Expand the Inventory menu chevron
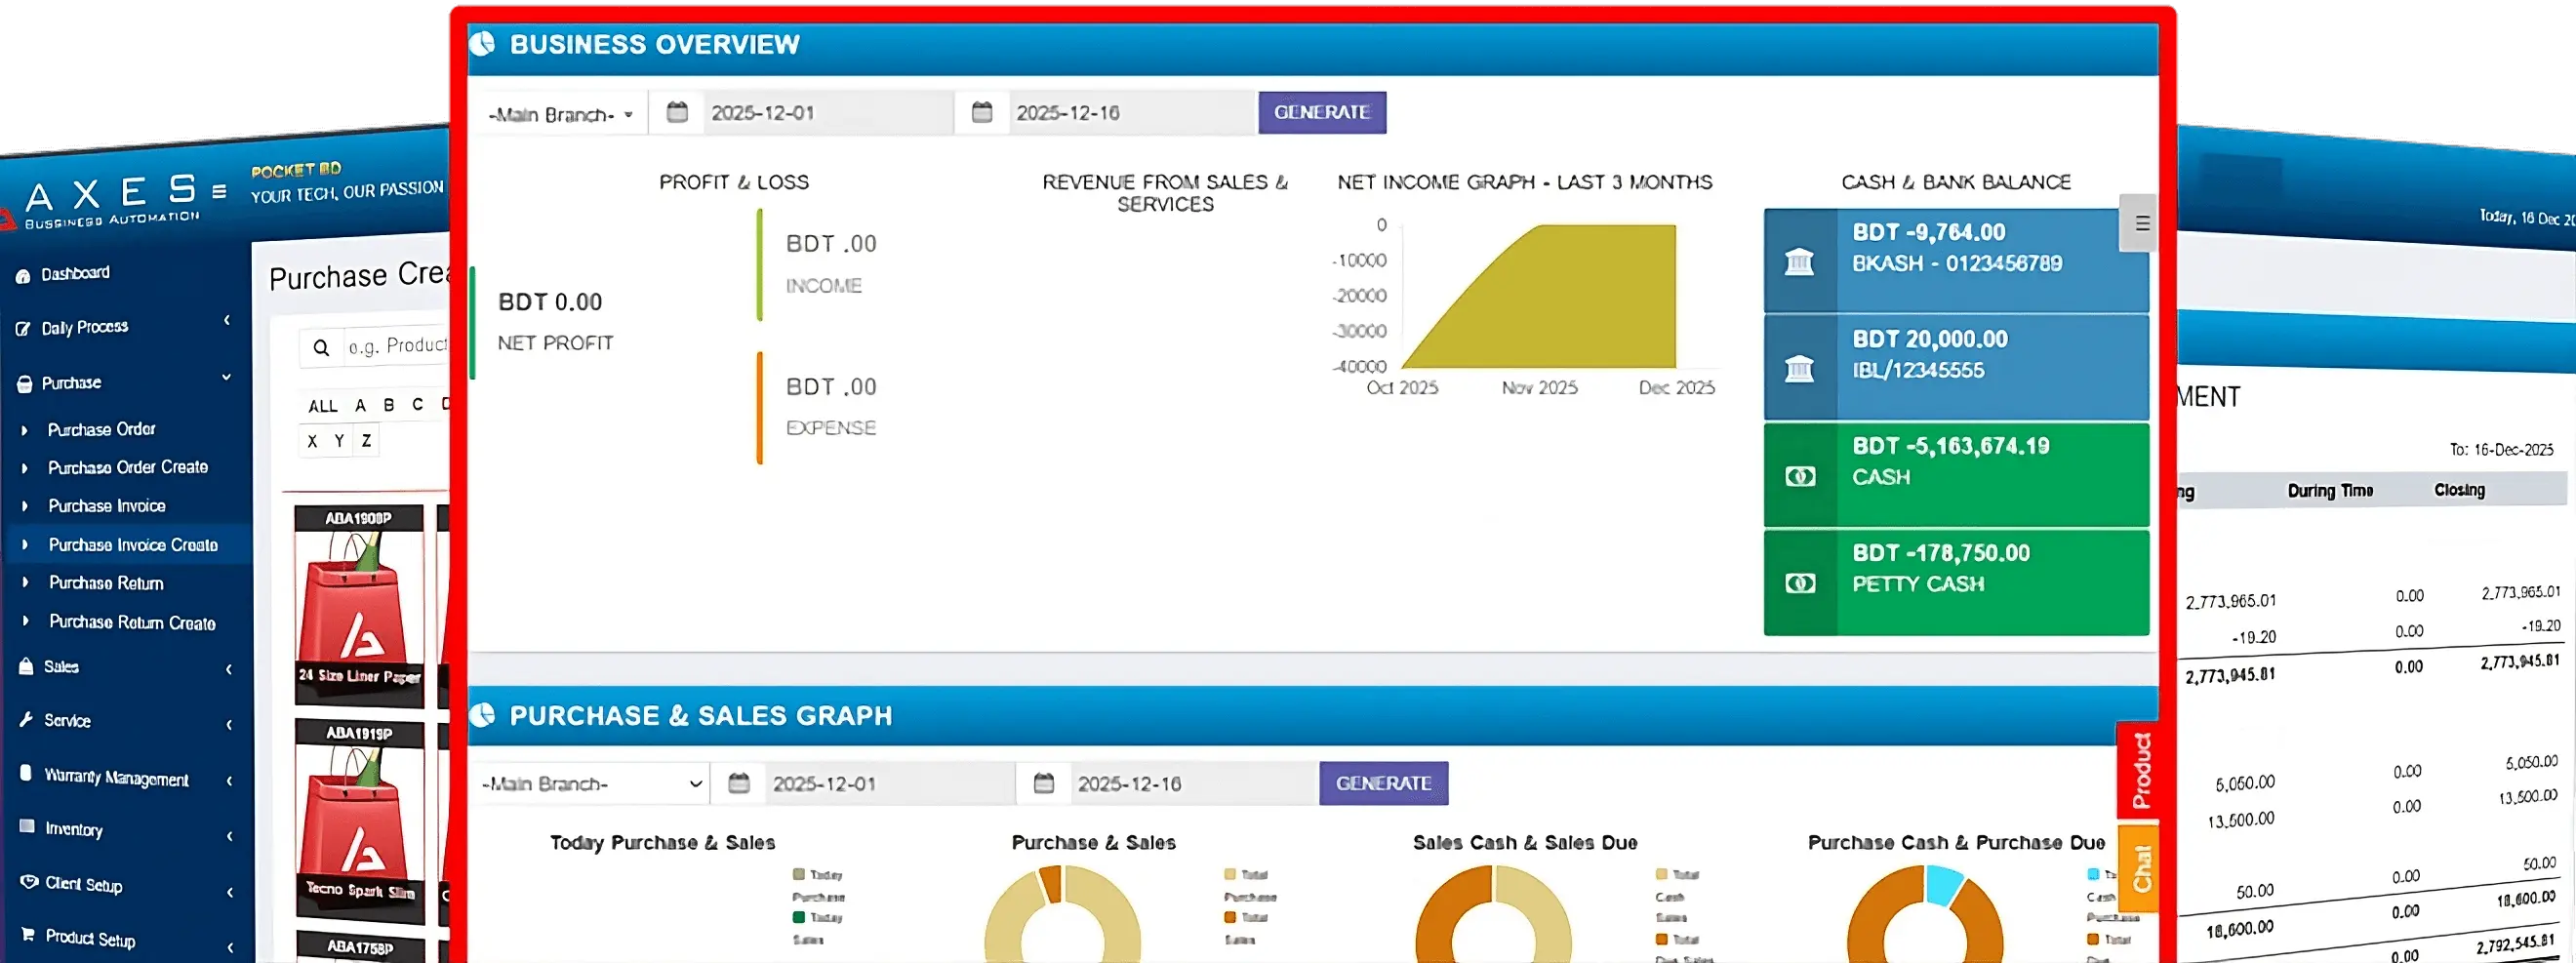This screenshot has width=2576, height=963. point(230,836)
